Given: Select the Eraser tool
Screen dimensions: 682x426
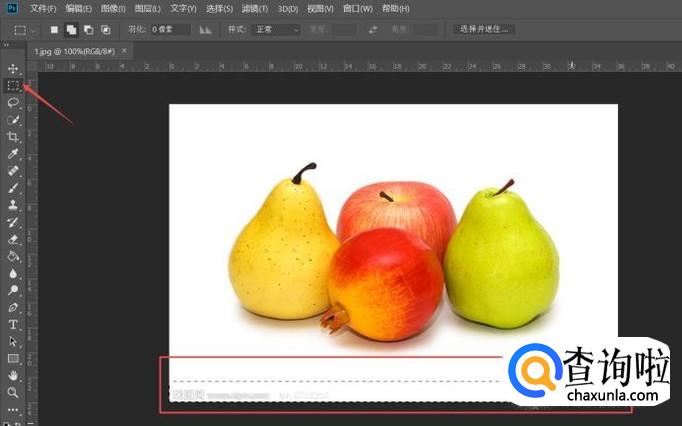Looking at the screenshot, I should [14, 239].
